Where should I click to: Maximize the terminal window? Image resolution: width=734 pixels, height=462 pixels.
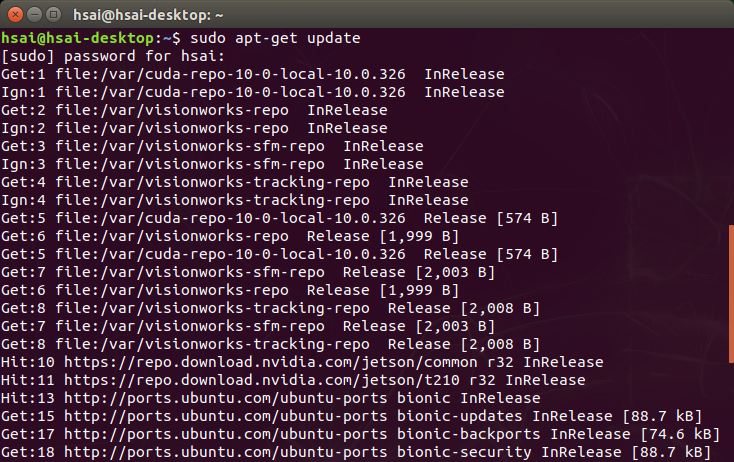(54, 15)
